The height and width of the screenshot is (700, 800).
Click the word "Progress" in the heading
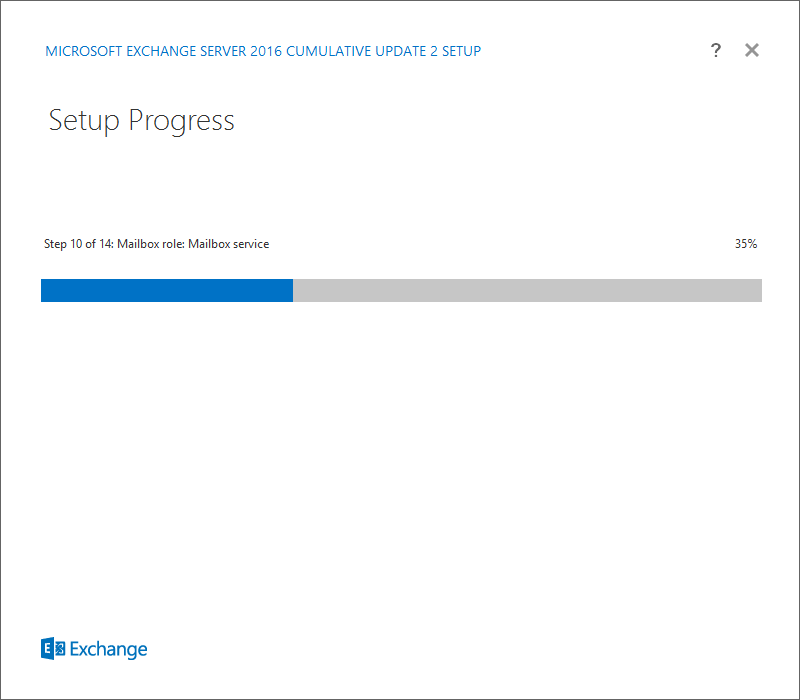coord(181,121)
